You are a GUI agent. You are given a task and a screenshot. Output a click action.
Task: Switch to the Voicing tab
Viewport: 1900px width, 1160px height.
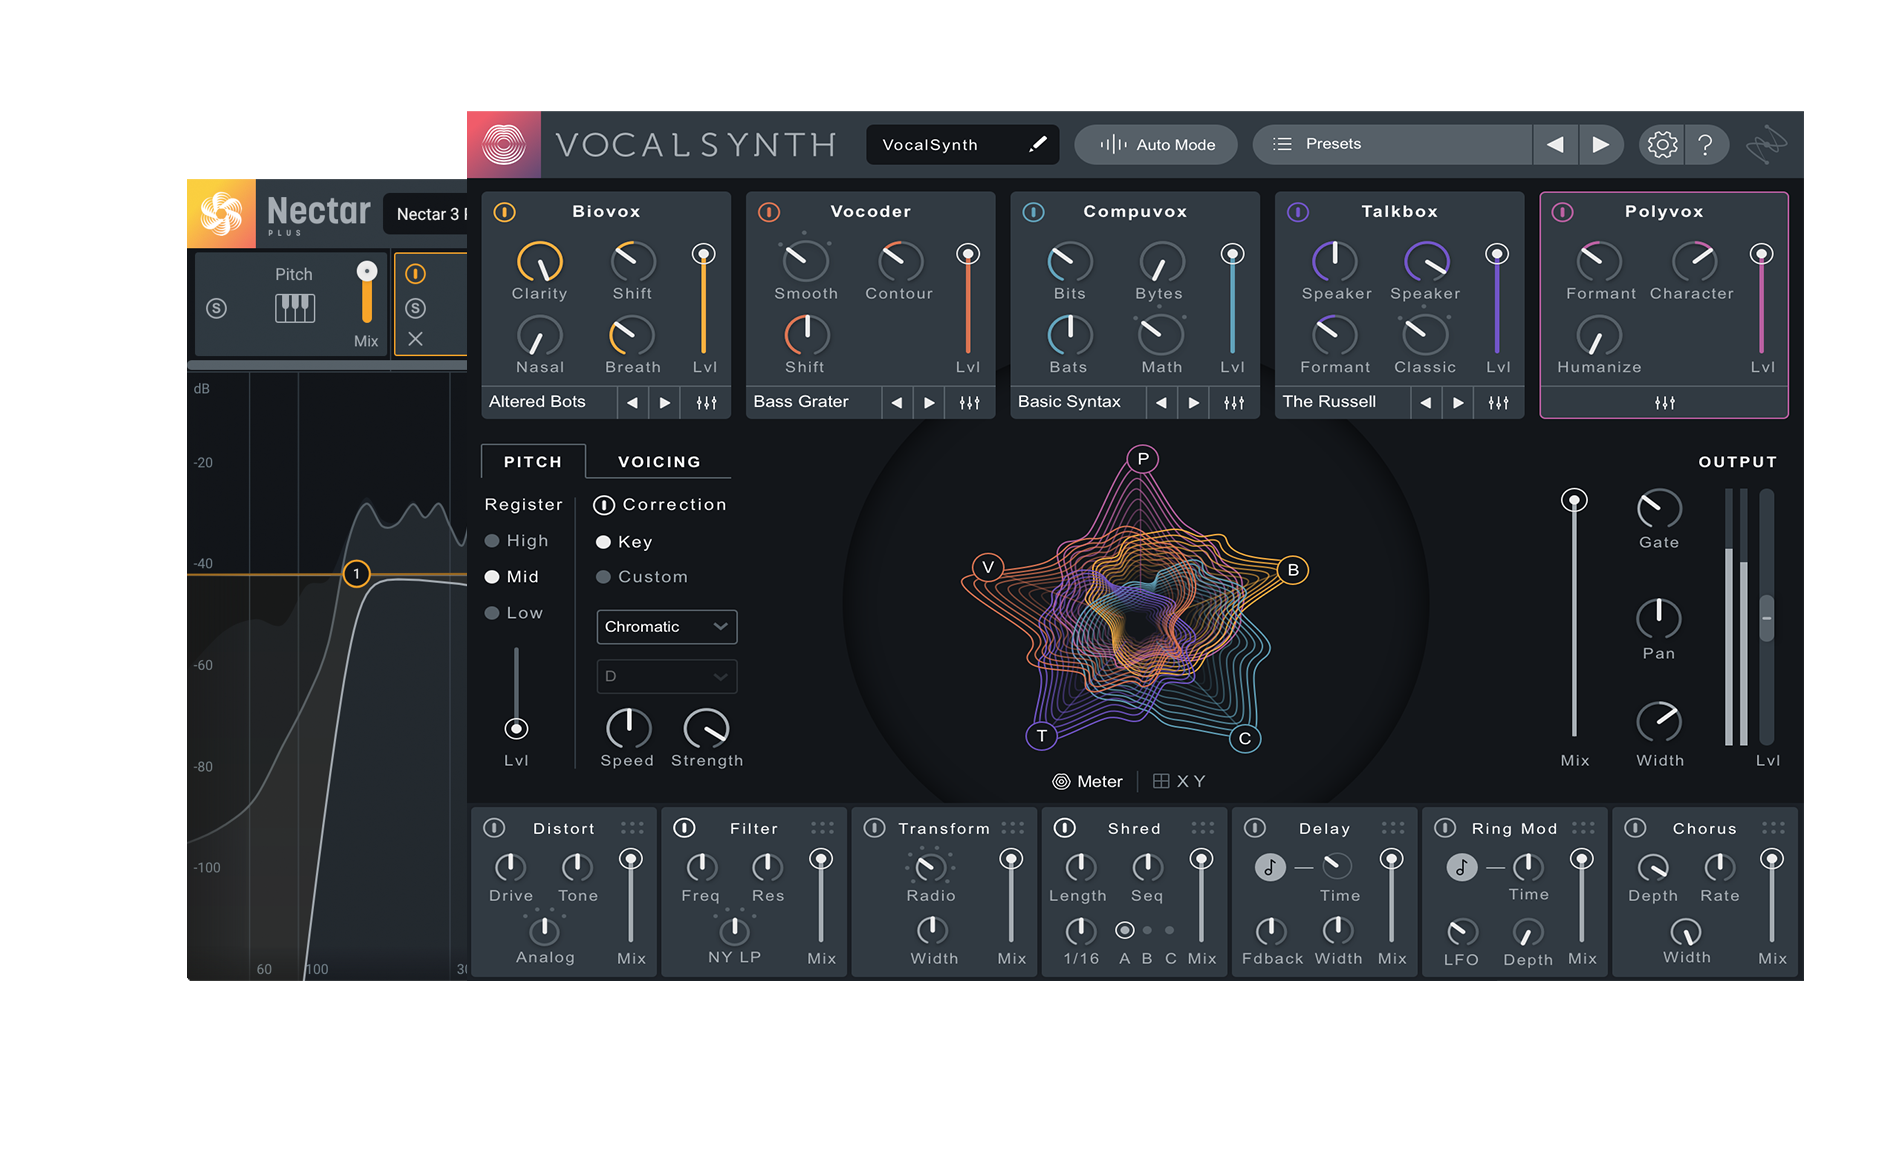tap(659, 462)
